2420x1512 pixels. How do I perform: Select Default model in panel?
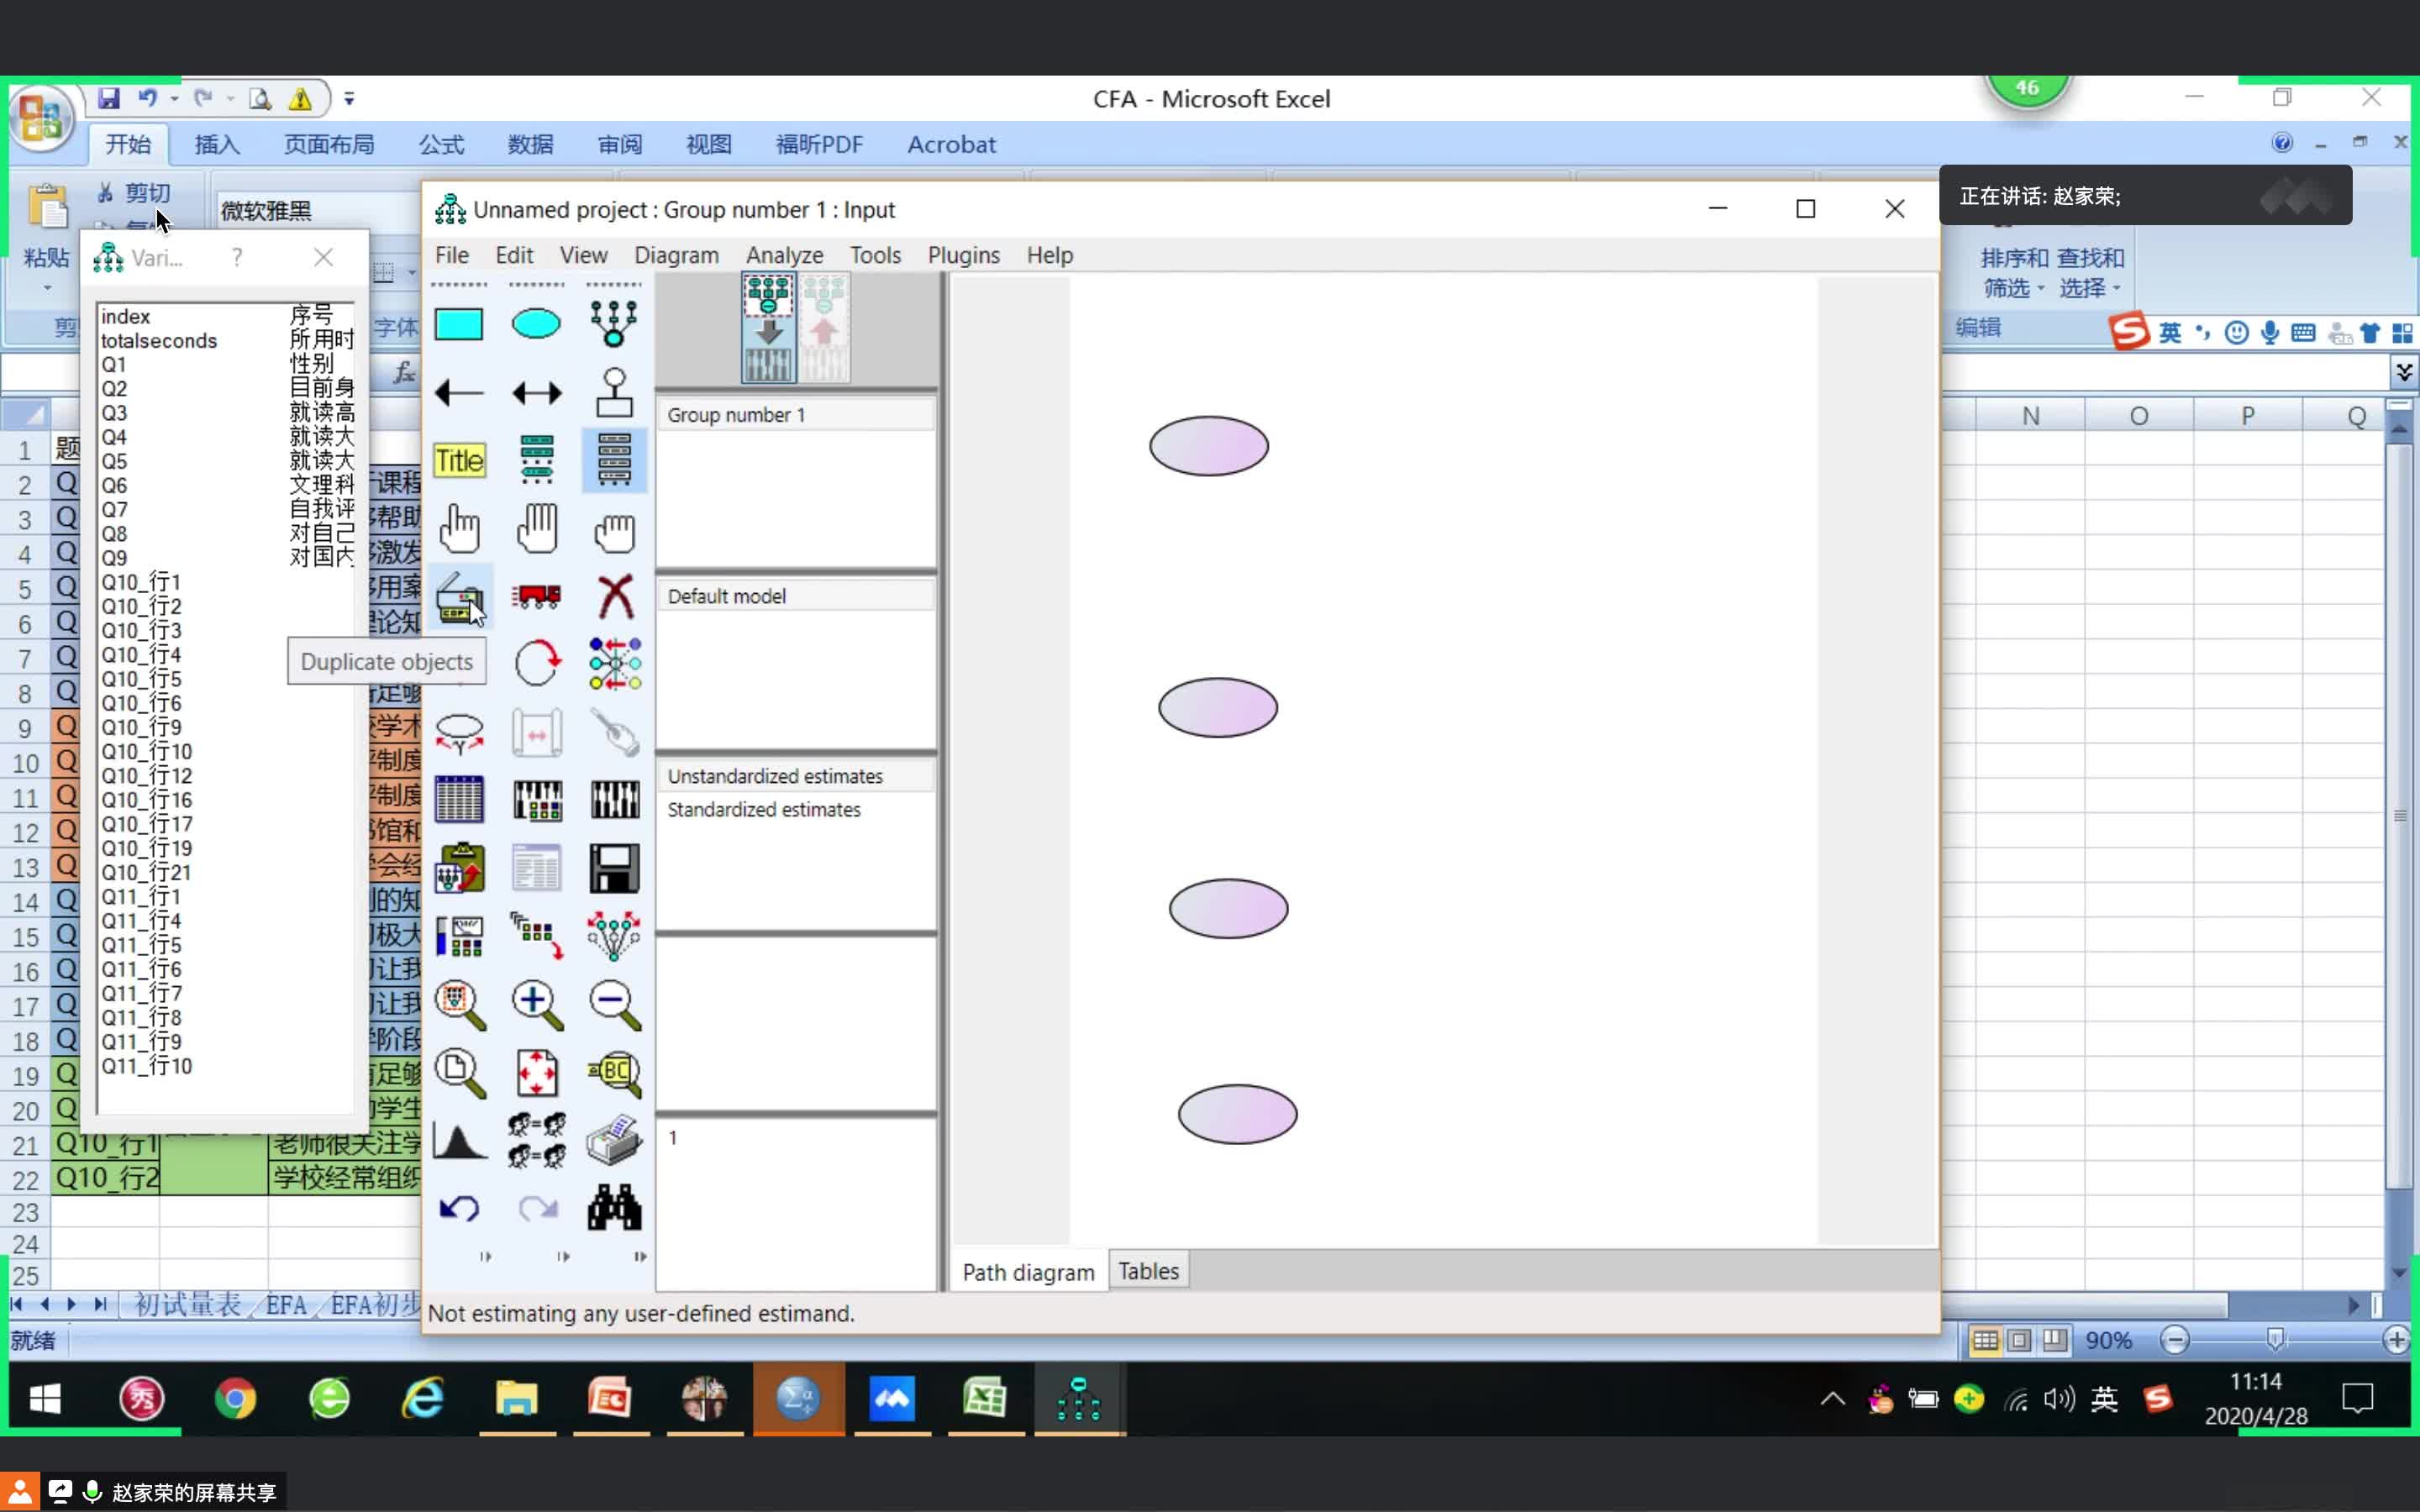[x=727, y=596]
